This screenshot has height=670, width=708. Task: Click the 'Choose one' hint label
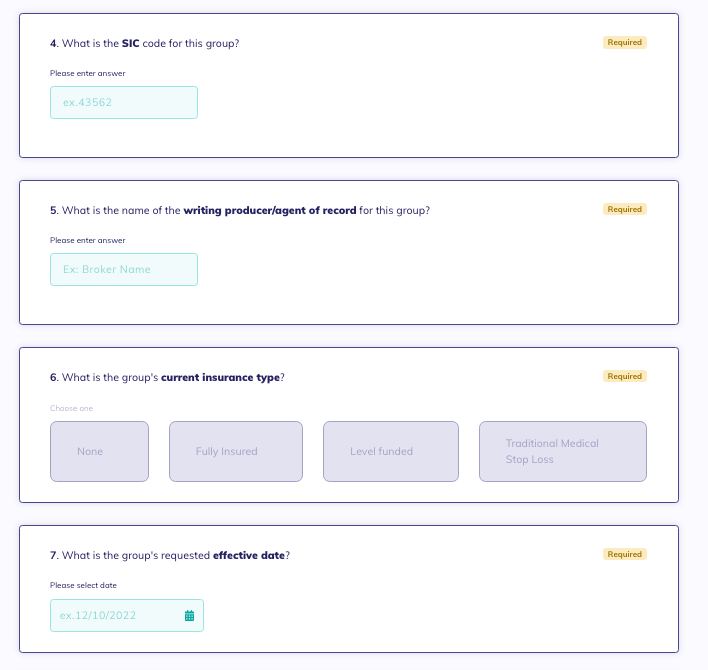click(x=71, y=408)
